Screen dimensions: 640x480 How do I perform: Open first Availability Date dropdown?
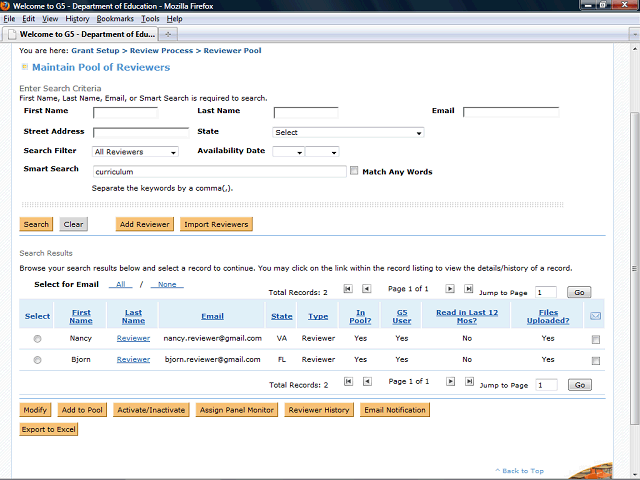click(287, 152)
